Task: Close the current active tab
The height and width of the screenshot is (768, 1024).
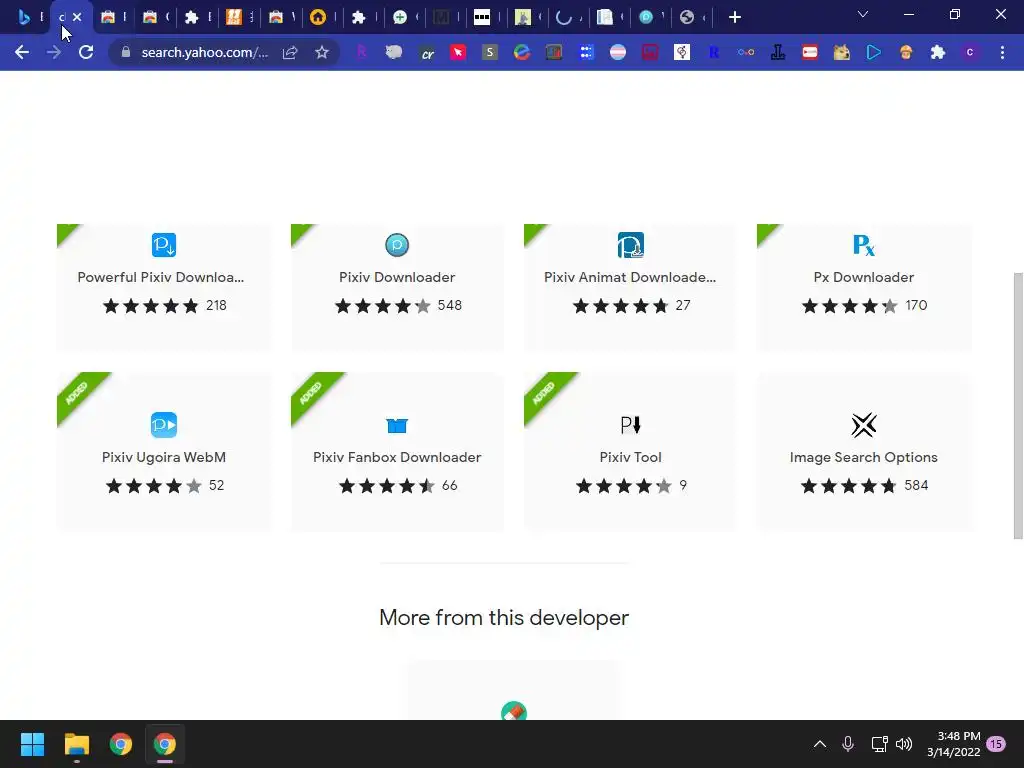Action: pos(77,17)
